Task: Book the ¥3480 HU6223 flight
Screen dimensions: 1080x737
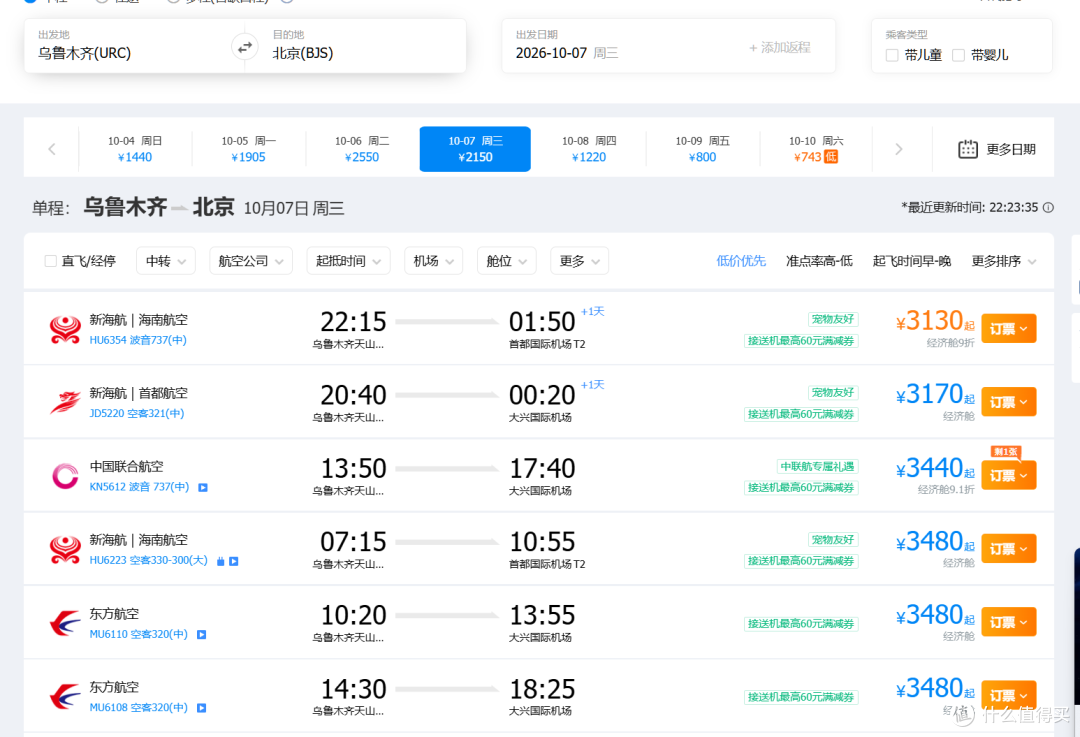Action: point(1008,549)
